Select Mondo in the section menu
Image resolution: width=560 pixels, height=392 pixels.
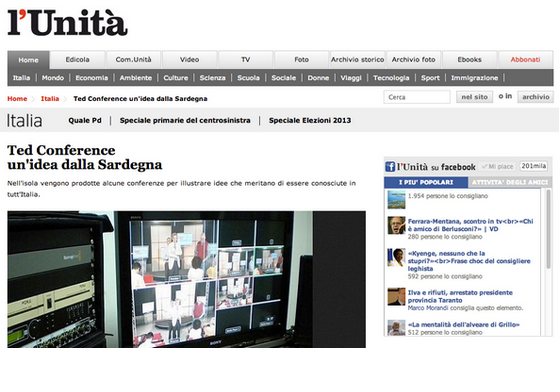pyautogui.click(x=53, y=78)
